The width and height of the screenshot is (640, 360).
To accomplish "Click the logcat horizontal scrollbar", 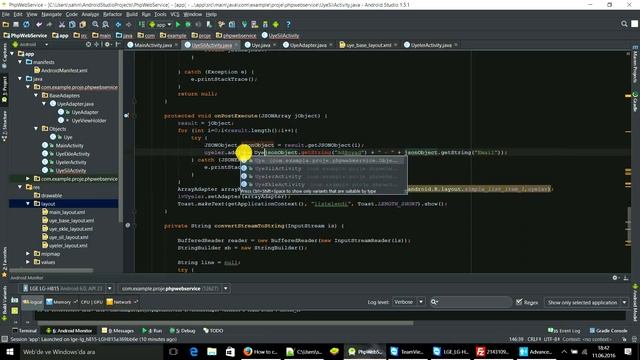I will tap(224, 323).
